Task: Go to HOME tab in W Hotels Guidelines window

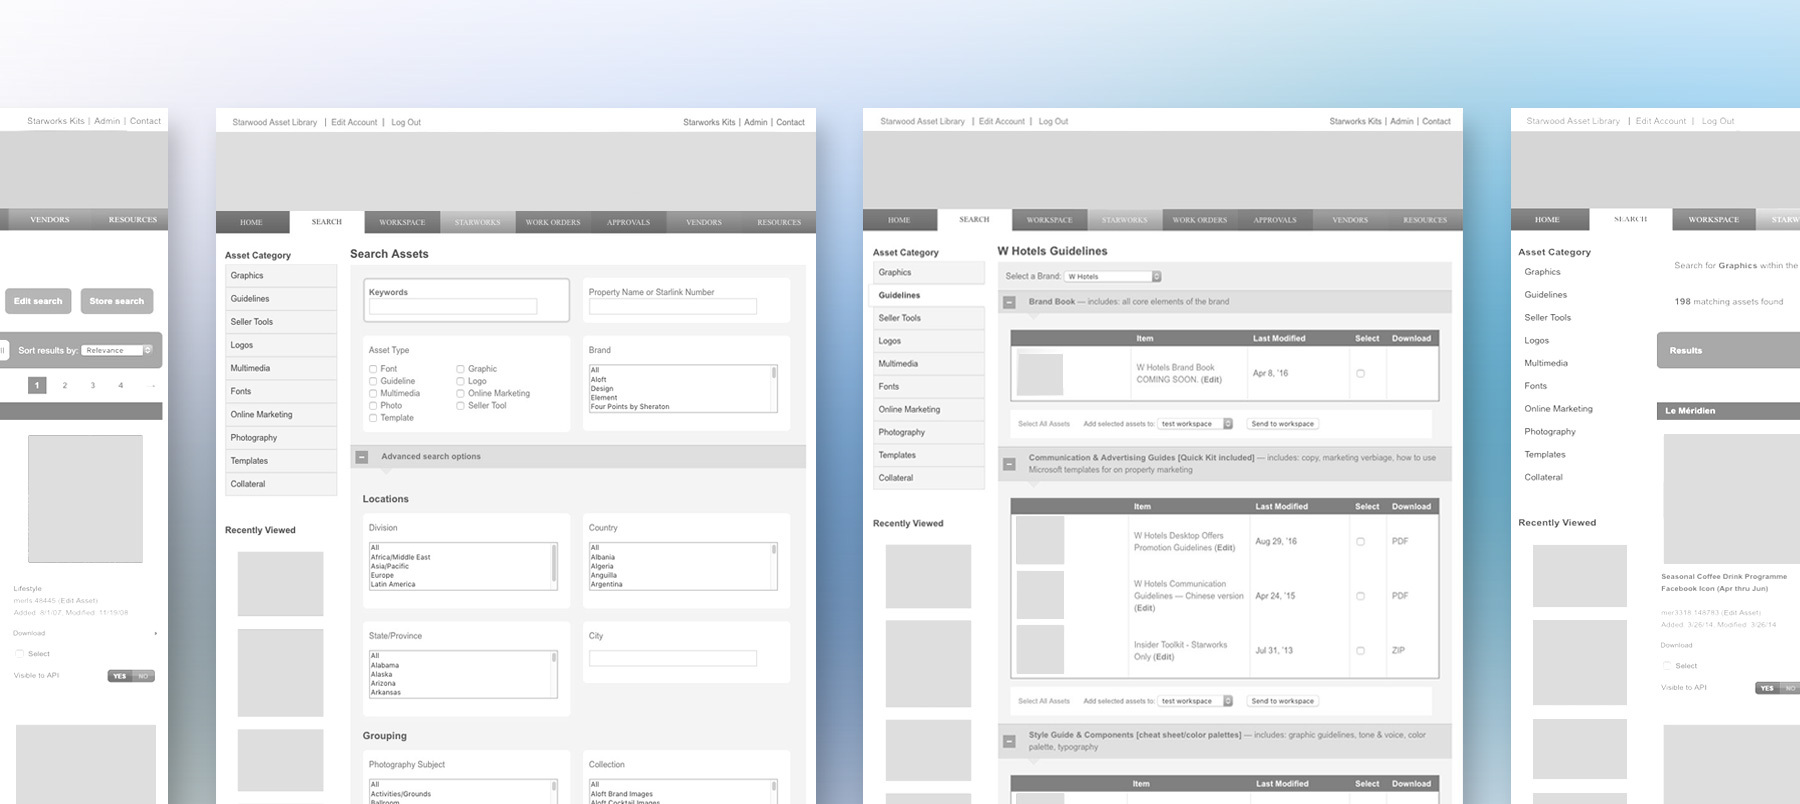Action: [899, 220]
